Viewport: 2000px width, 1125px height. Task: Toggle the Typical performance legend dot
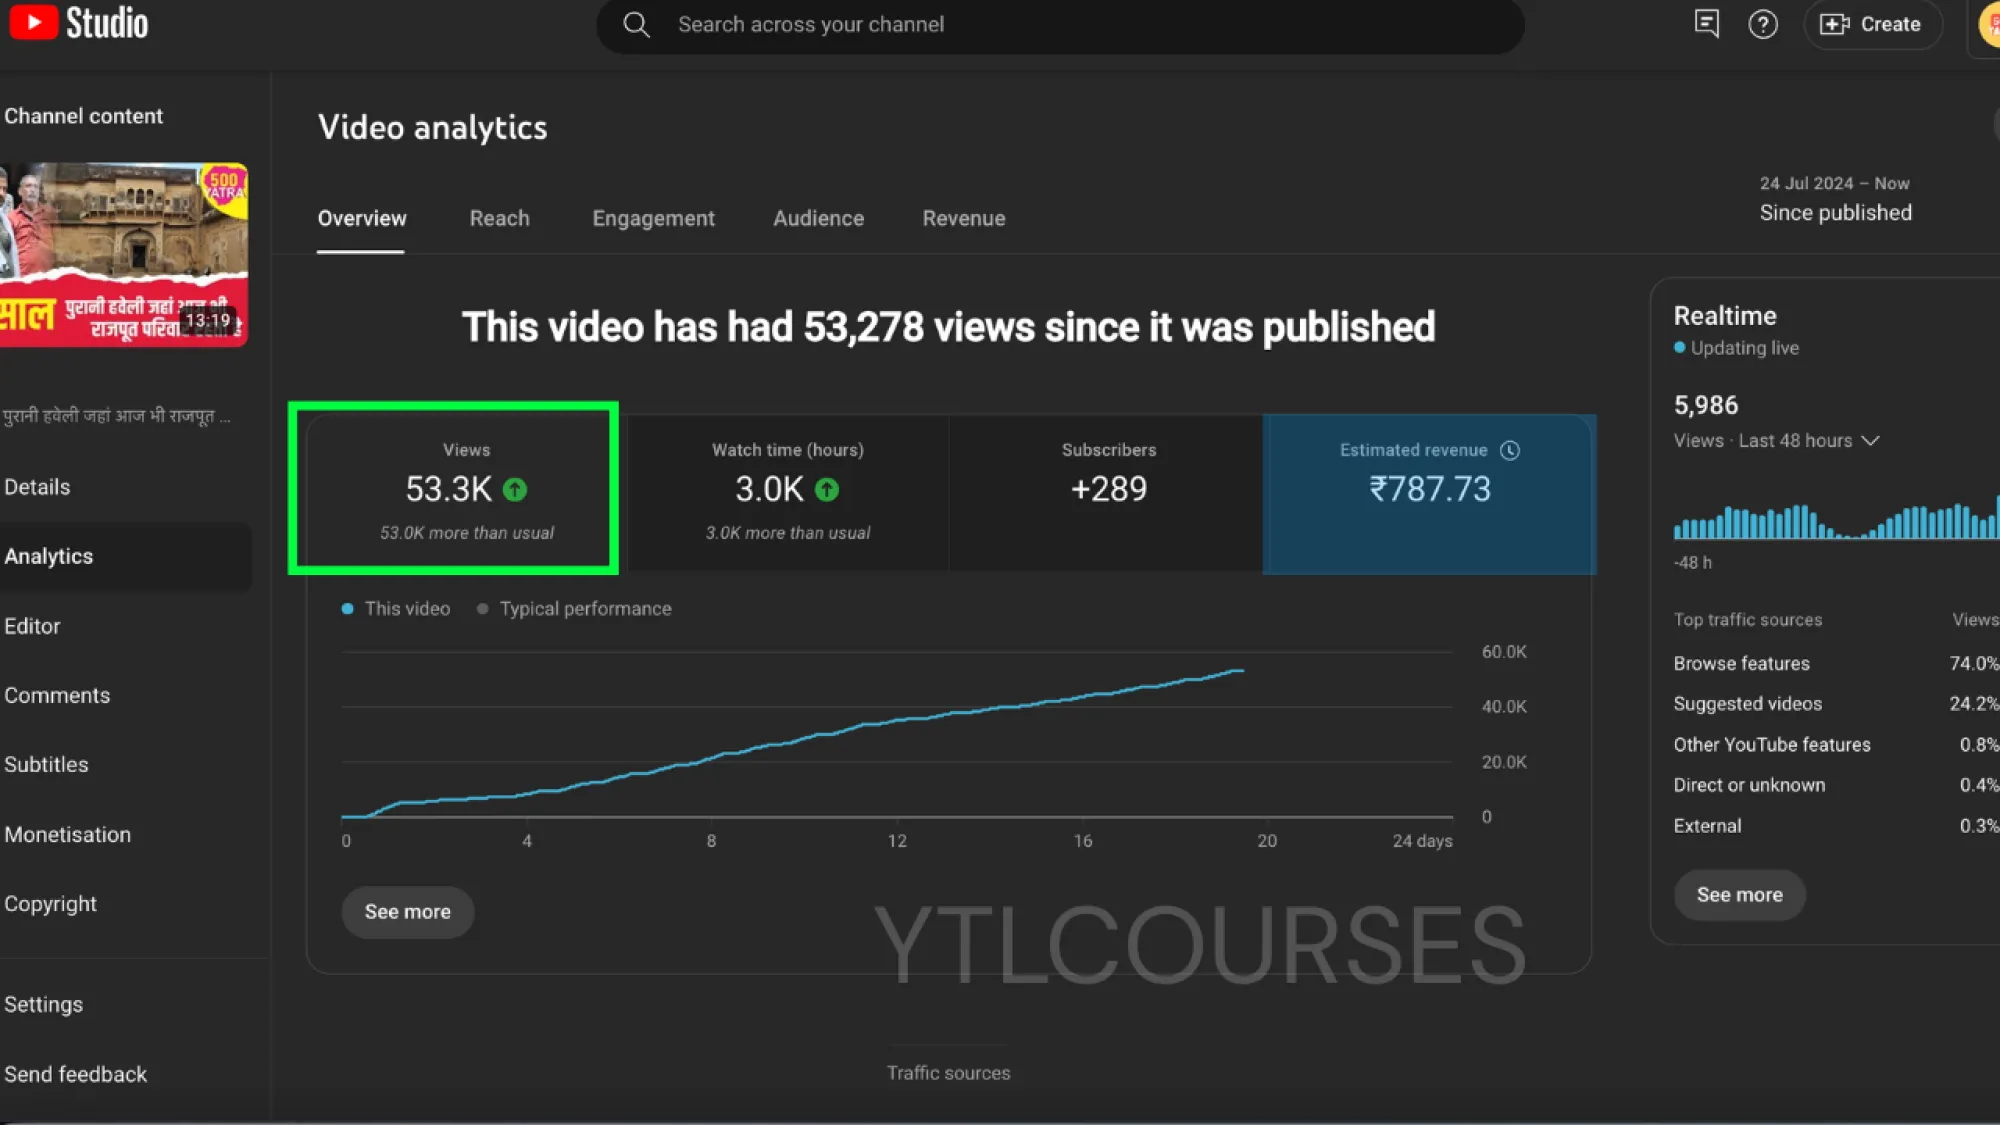pos(483,609)
